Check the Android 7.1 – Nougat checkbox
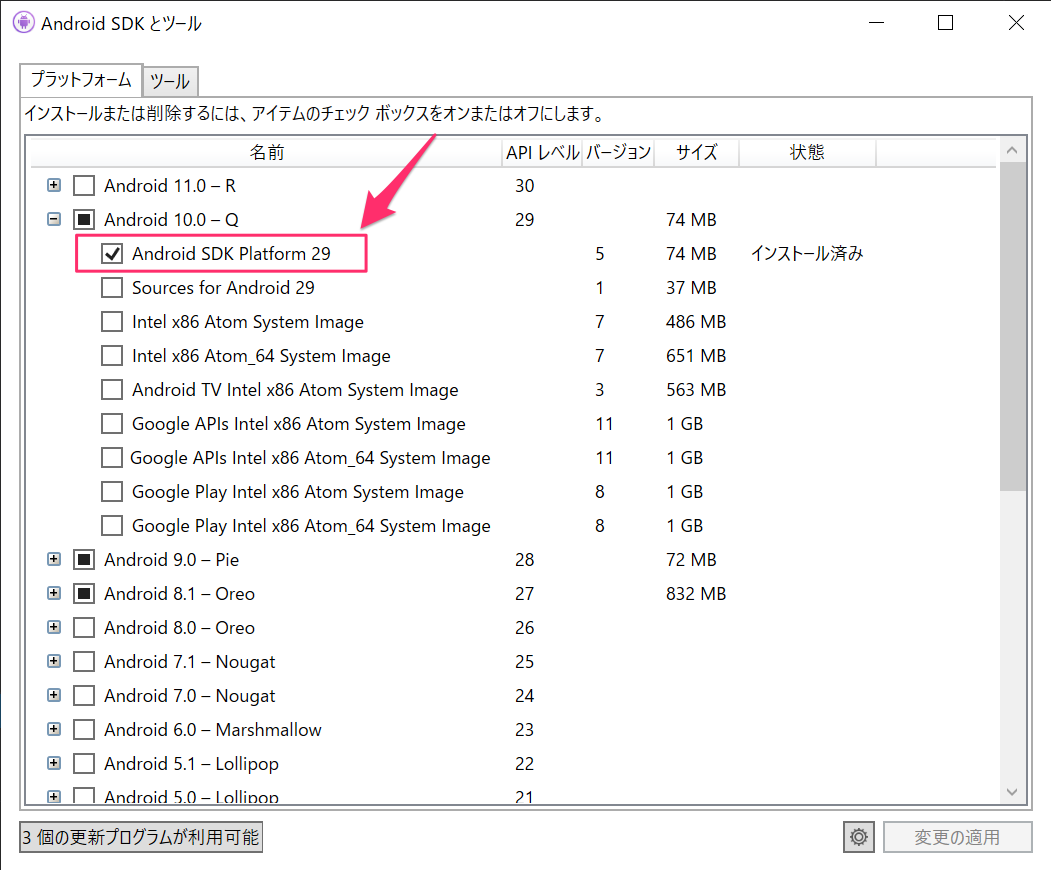Viewport: 1051px width, 870px height. click(x=84, y=662)
